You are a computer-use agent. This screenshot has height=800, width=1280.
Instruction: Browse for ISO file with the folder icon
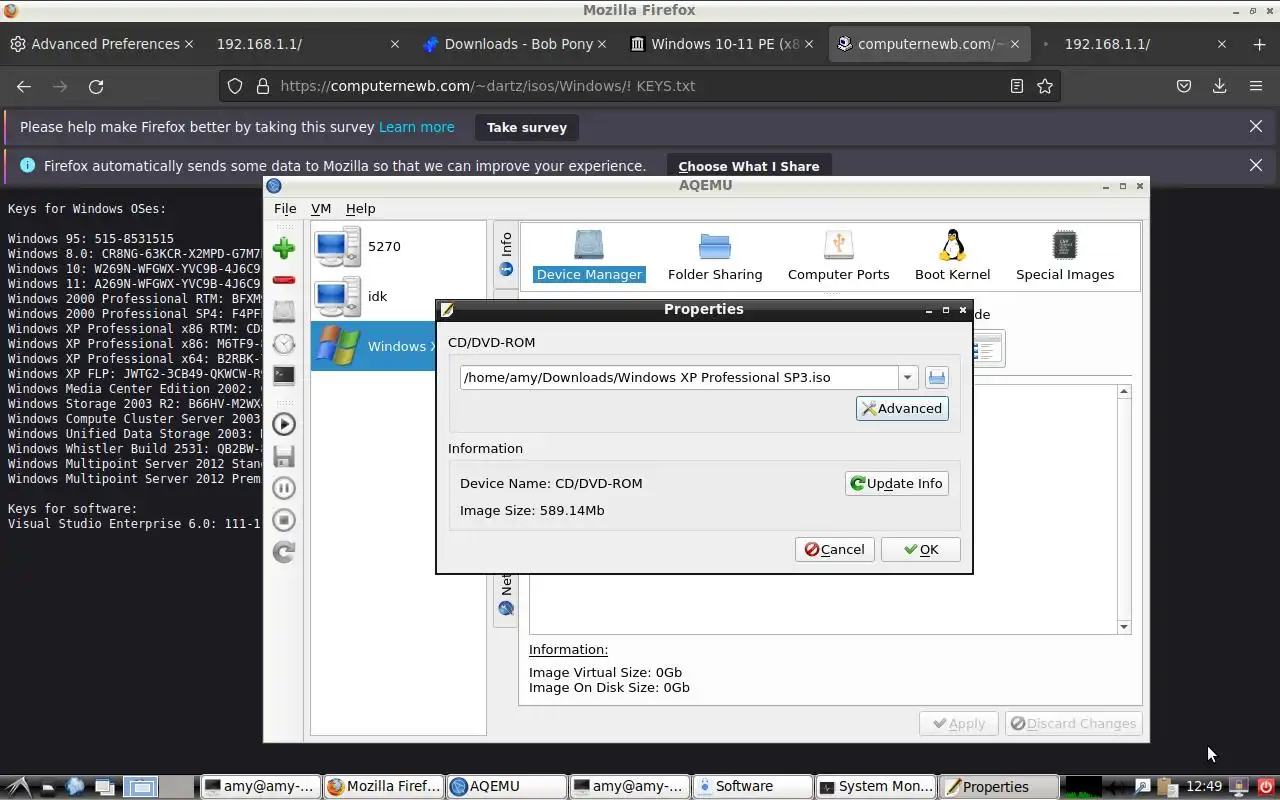point(936,377)
